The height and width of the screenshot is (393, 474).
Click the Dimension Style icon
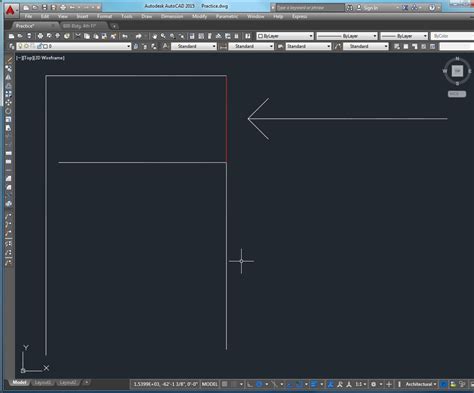(x=223, y=46)
